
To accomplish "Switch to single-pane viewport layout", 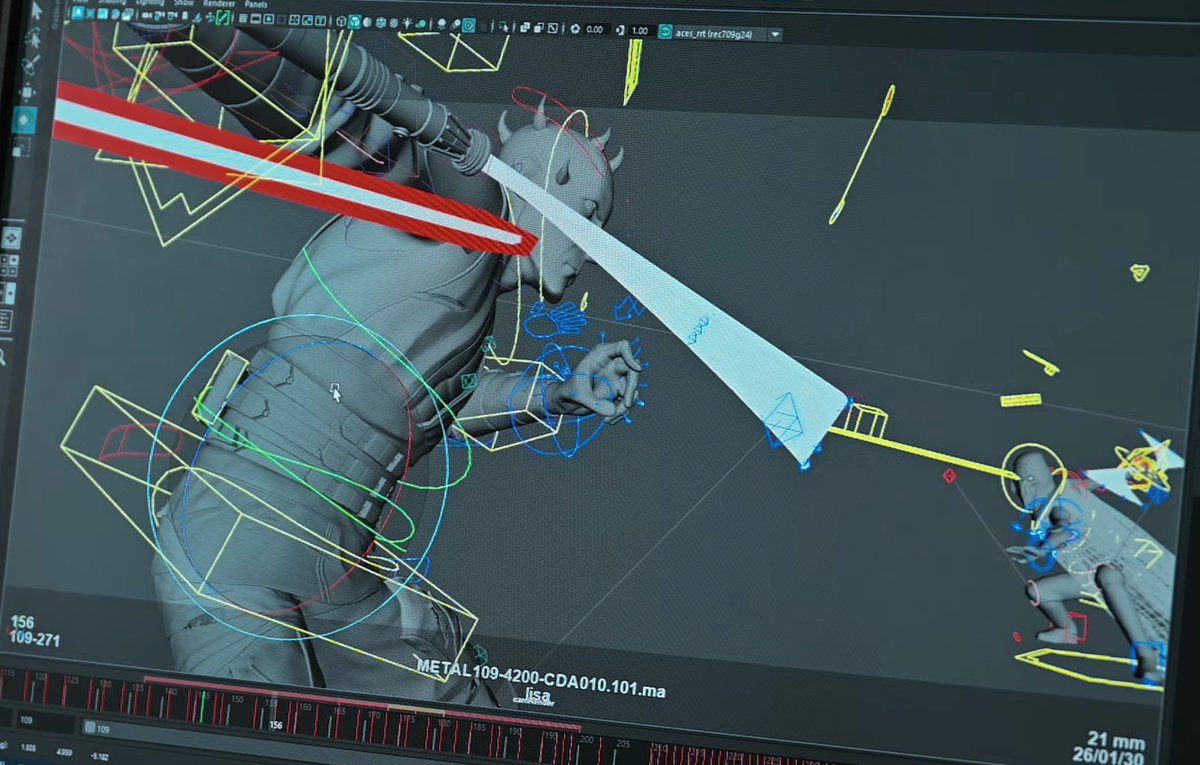I will click(11, 238).
